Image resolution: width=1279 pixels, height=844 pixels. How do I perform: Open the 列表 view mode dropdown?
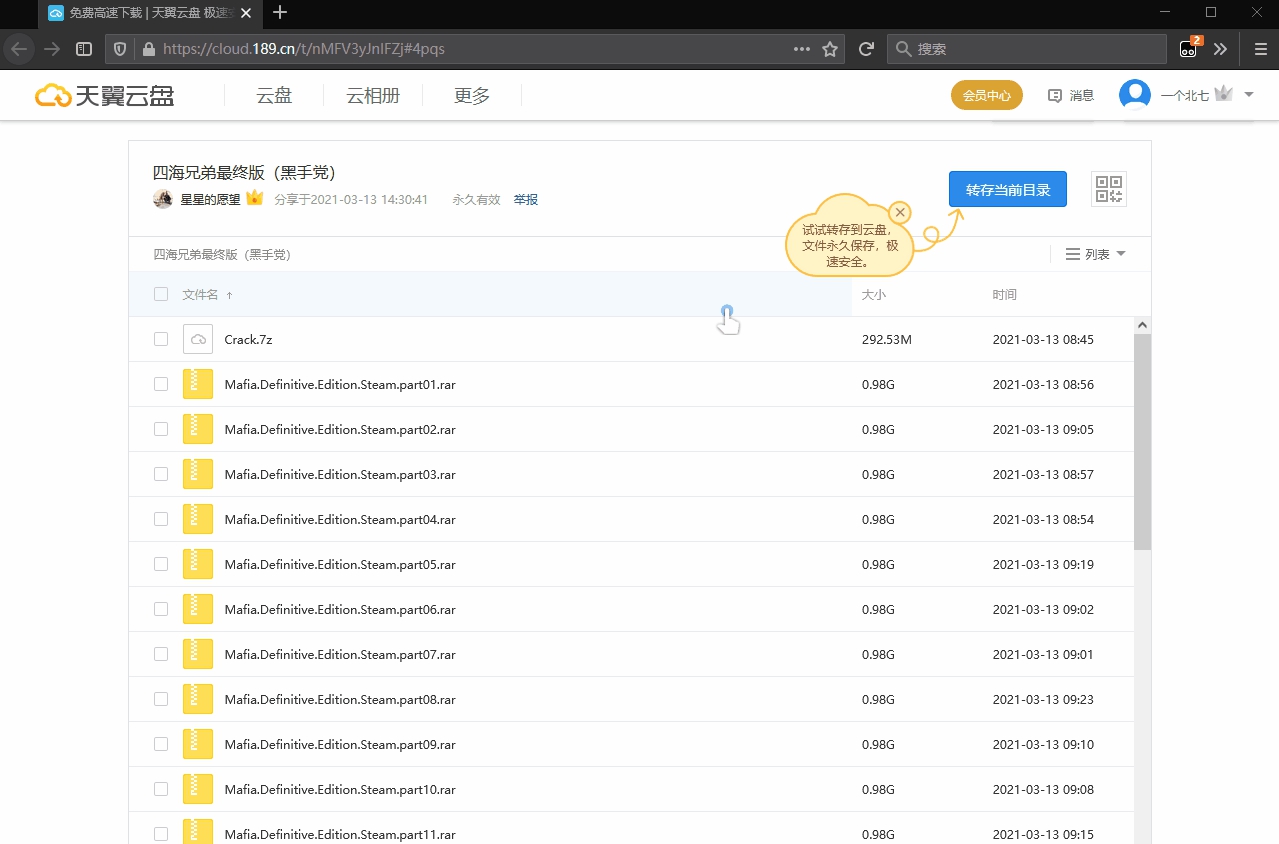tap(1095, 254)
